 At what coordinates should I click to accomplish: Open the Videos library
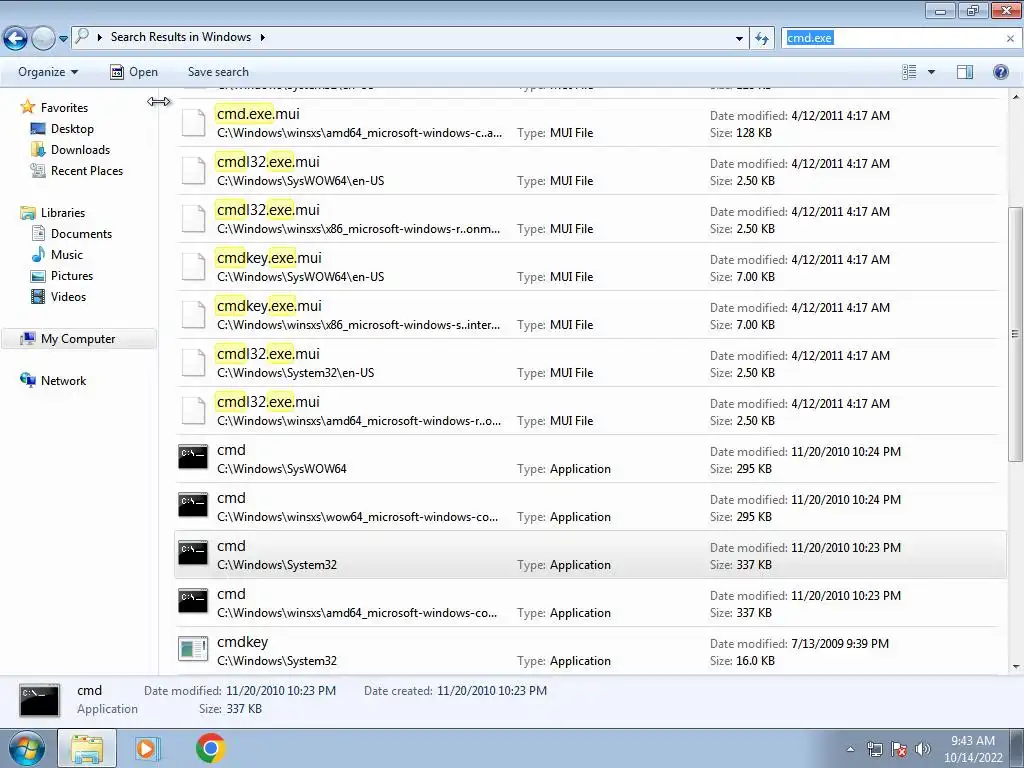(x=69, y=296)
